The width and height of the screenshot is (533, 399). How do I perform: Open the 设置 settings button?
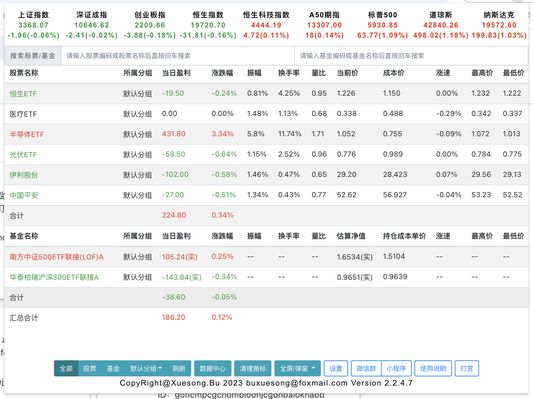click(336, 368)
